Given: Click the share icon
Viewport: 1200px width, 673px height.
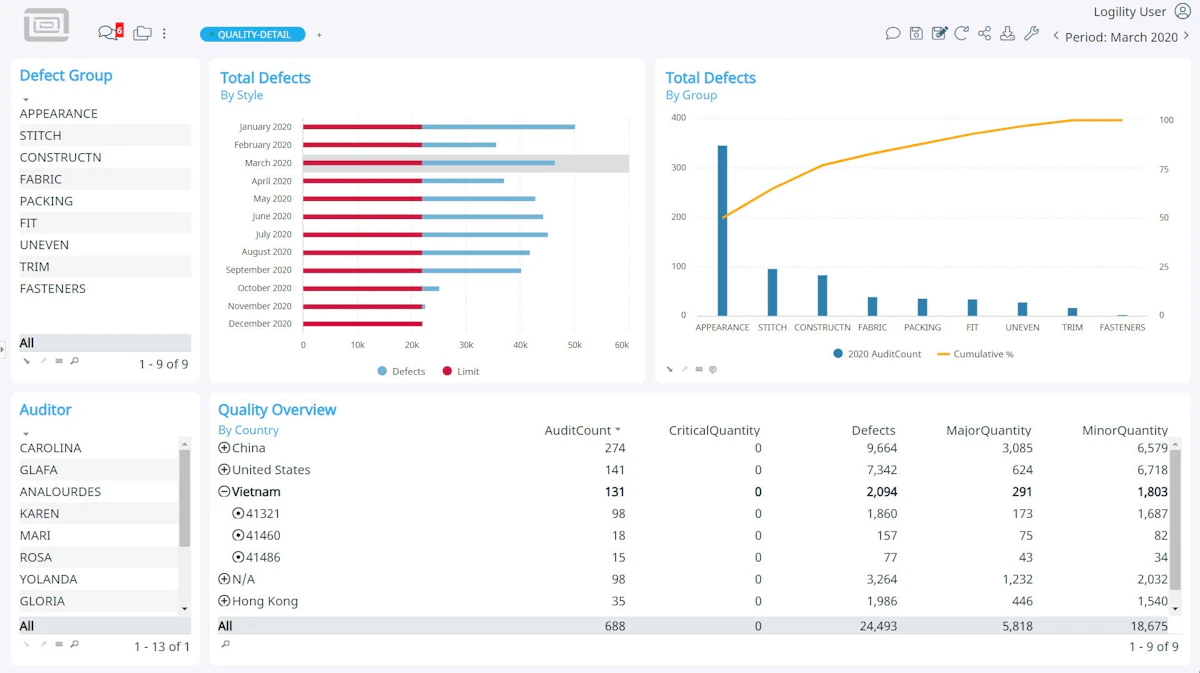Looking at the screenshot, I should pyautogui.click(x=984, y=34).
